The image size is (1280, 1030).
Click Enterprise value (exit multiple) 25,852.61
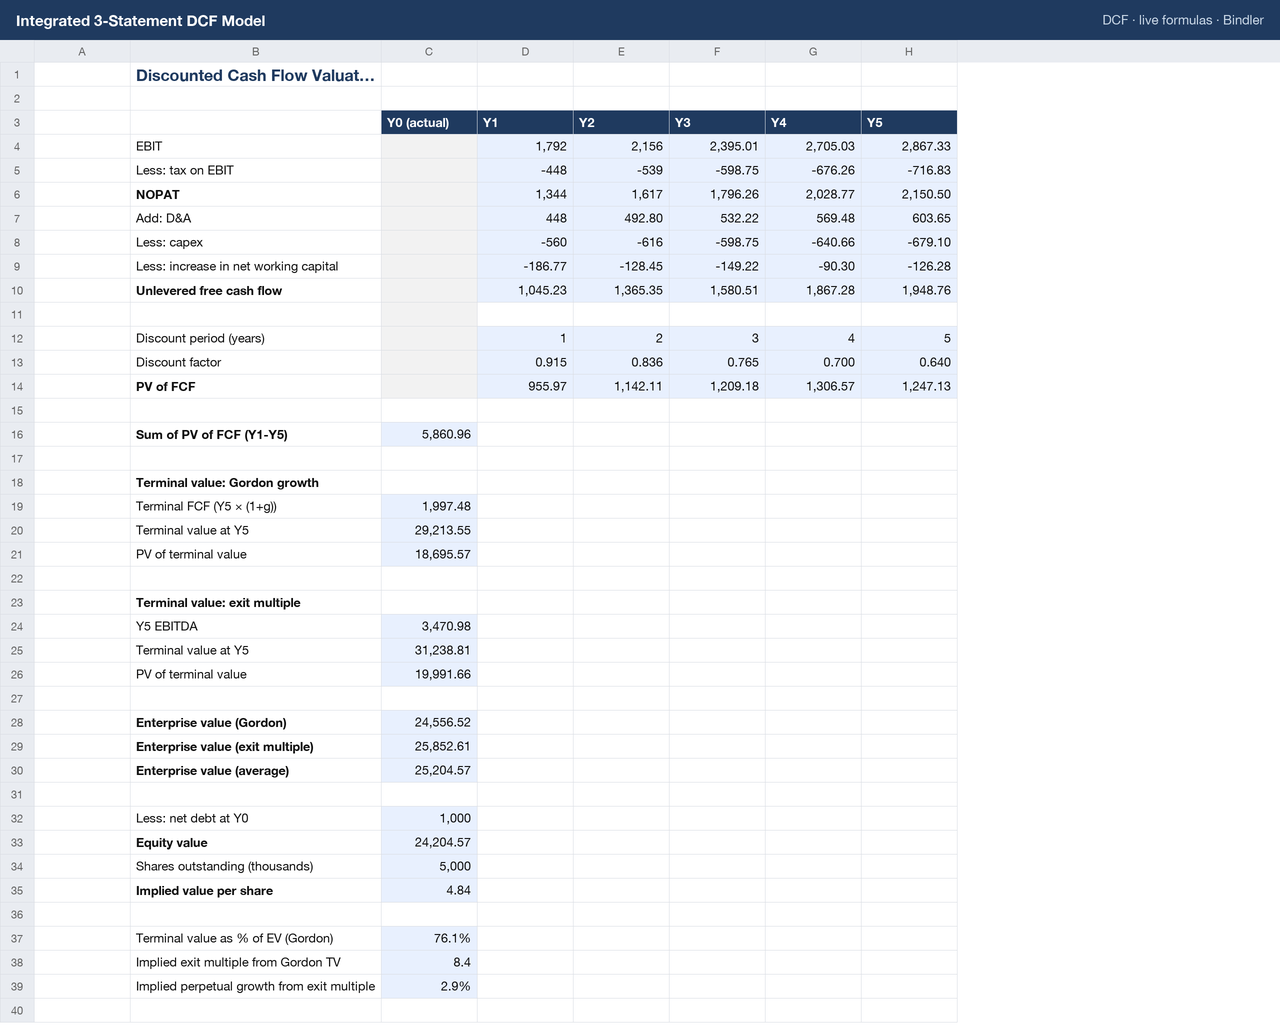click(x=429, y=747)
